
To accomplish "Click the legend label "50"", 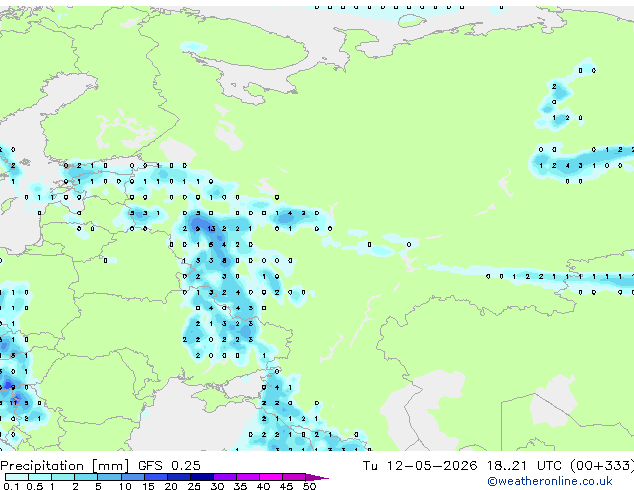I will (309, 486).
